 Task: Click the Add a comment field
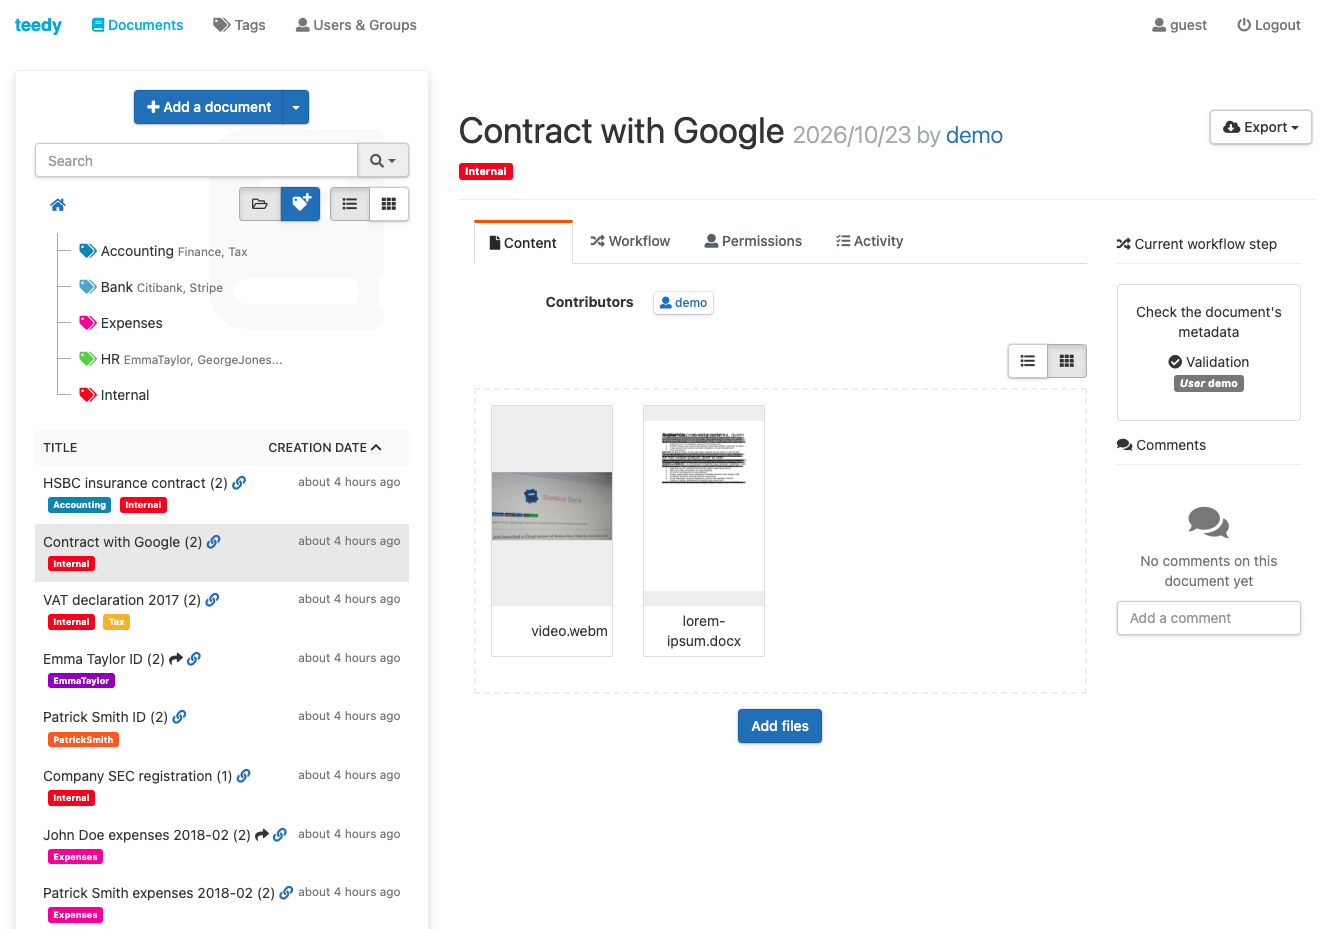(x=1208, y=618)
